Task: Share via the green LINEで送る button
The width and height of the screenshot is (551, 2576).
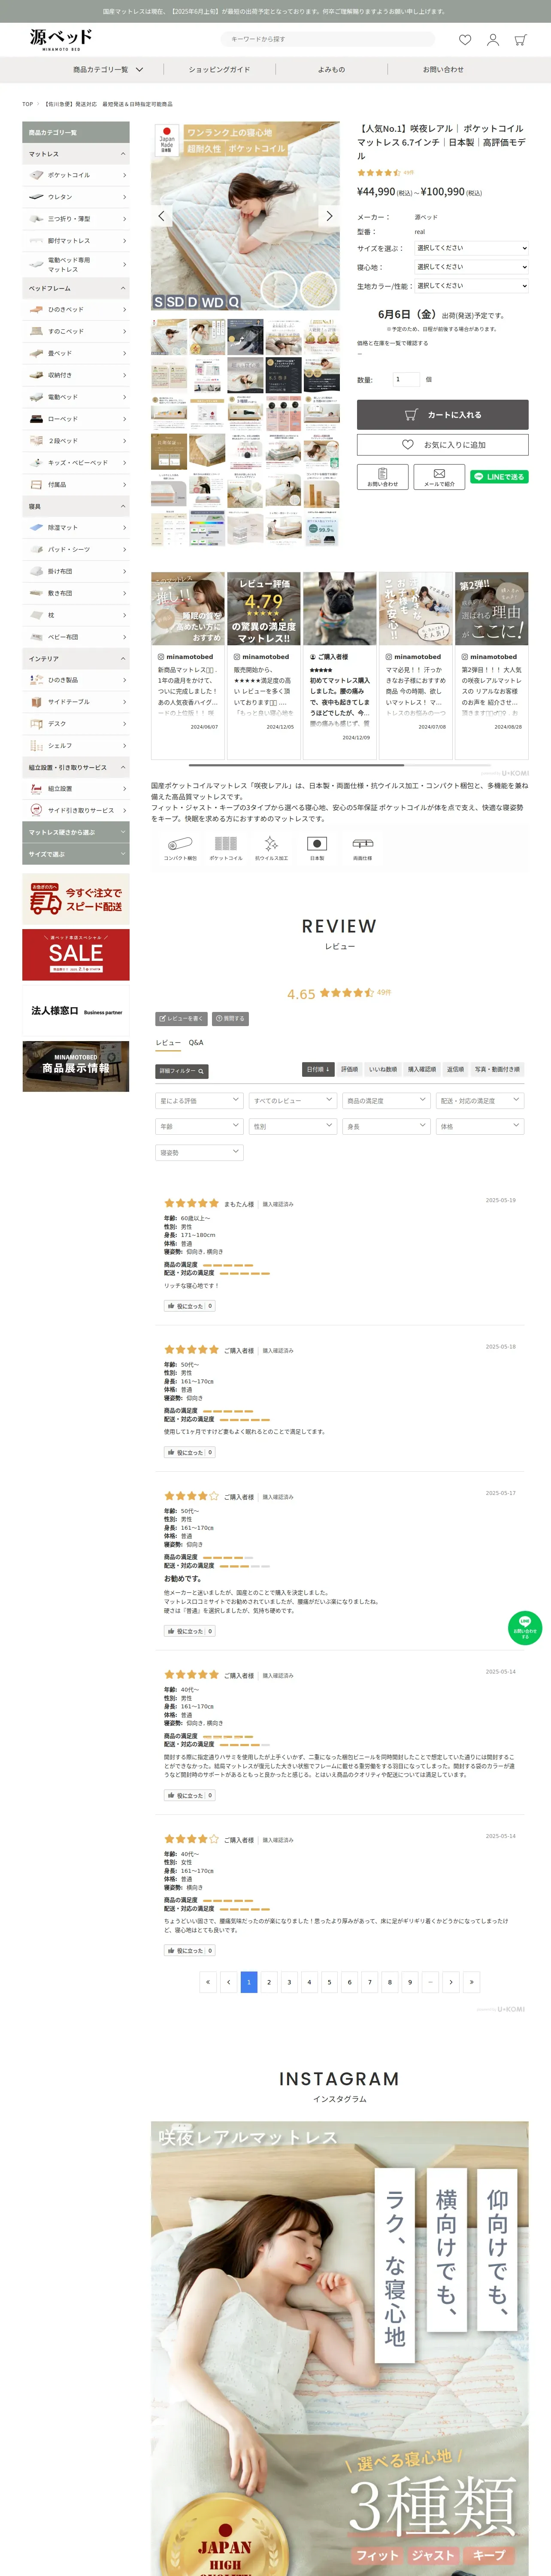Action: click(x=499, y=477)
